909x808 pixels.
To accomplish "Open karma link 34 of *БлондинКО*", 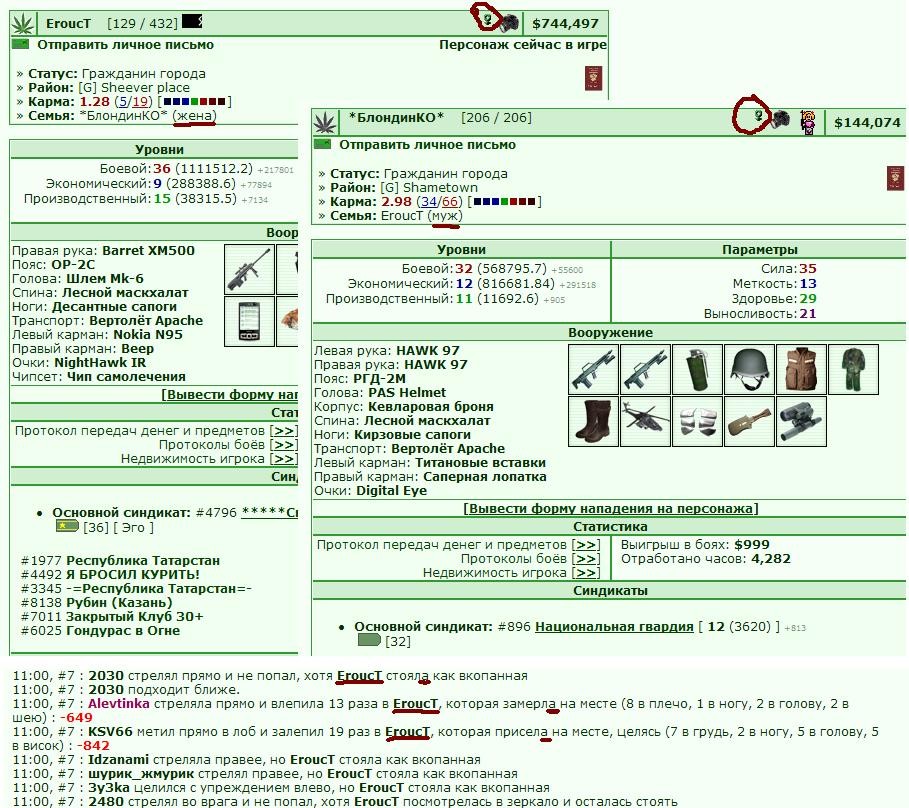I will tap(429, 202).
